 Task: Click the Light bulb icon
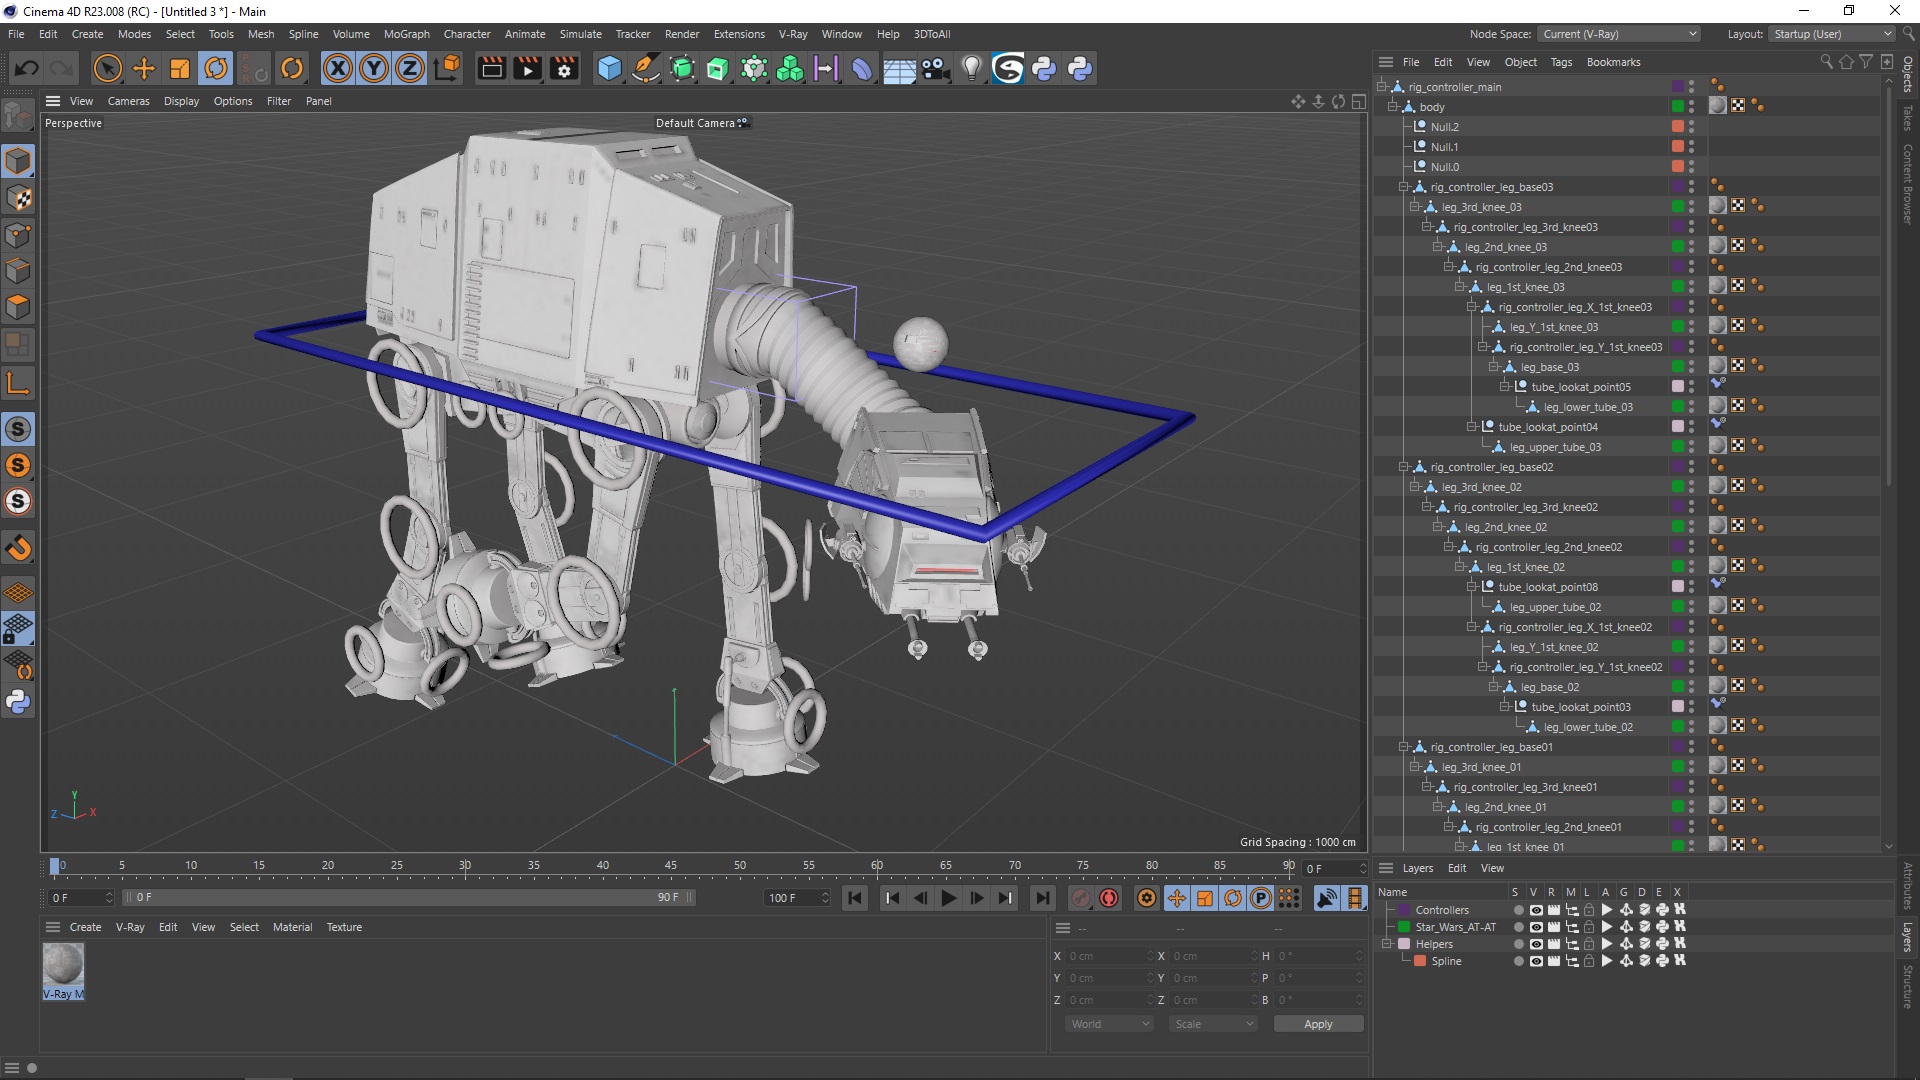coord(971,68)
